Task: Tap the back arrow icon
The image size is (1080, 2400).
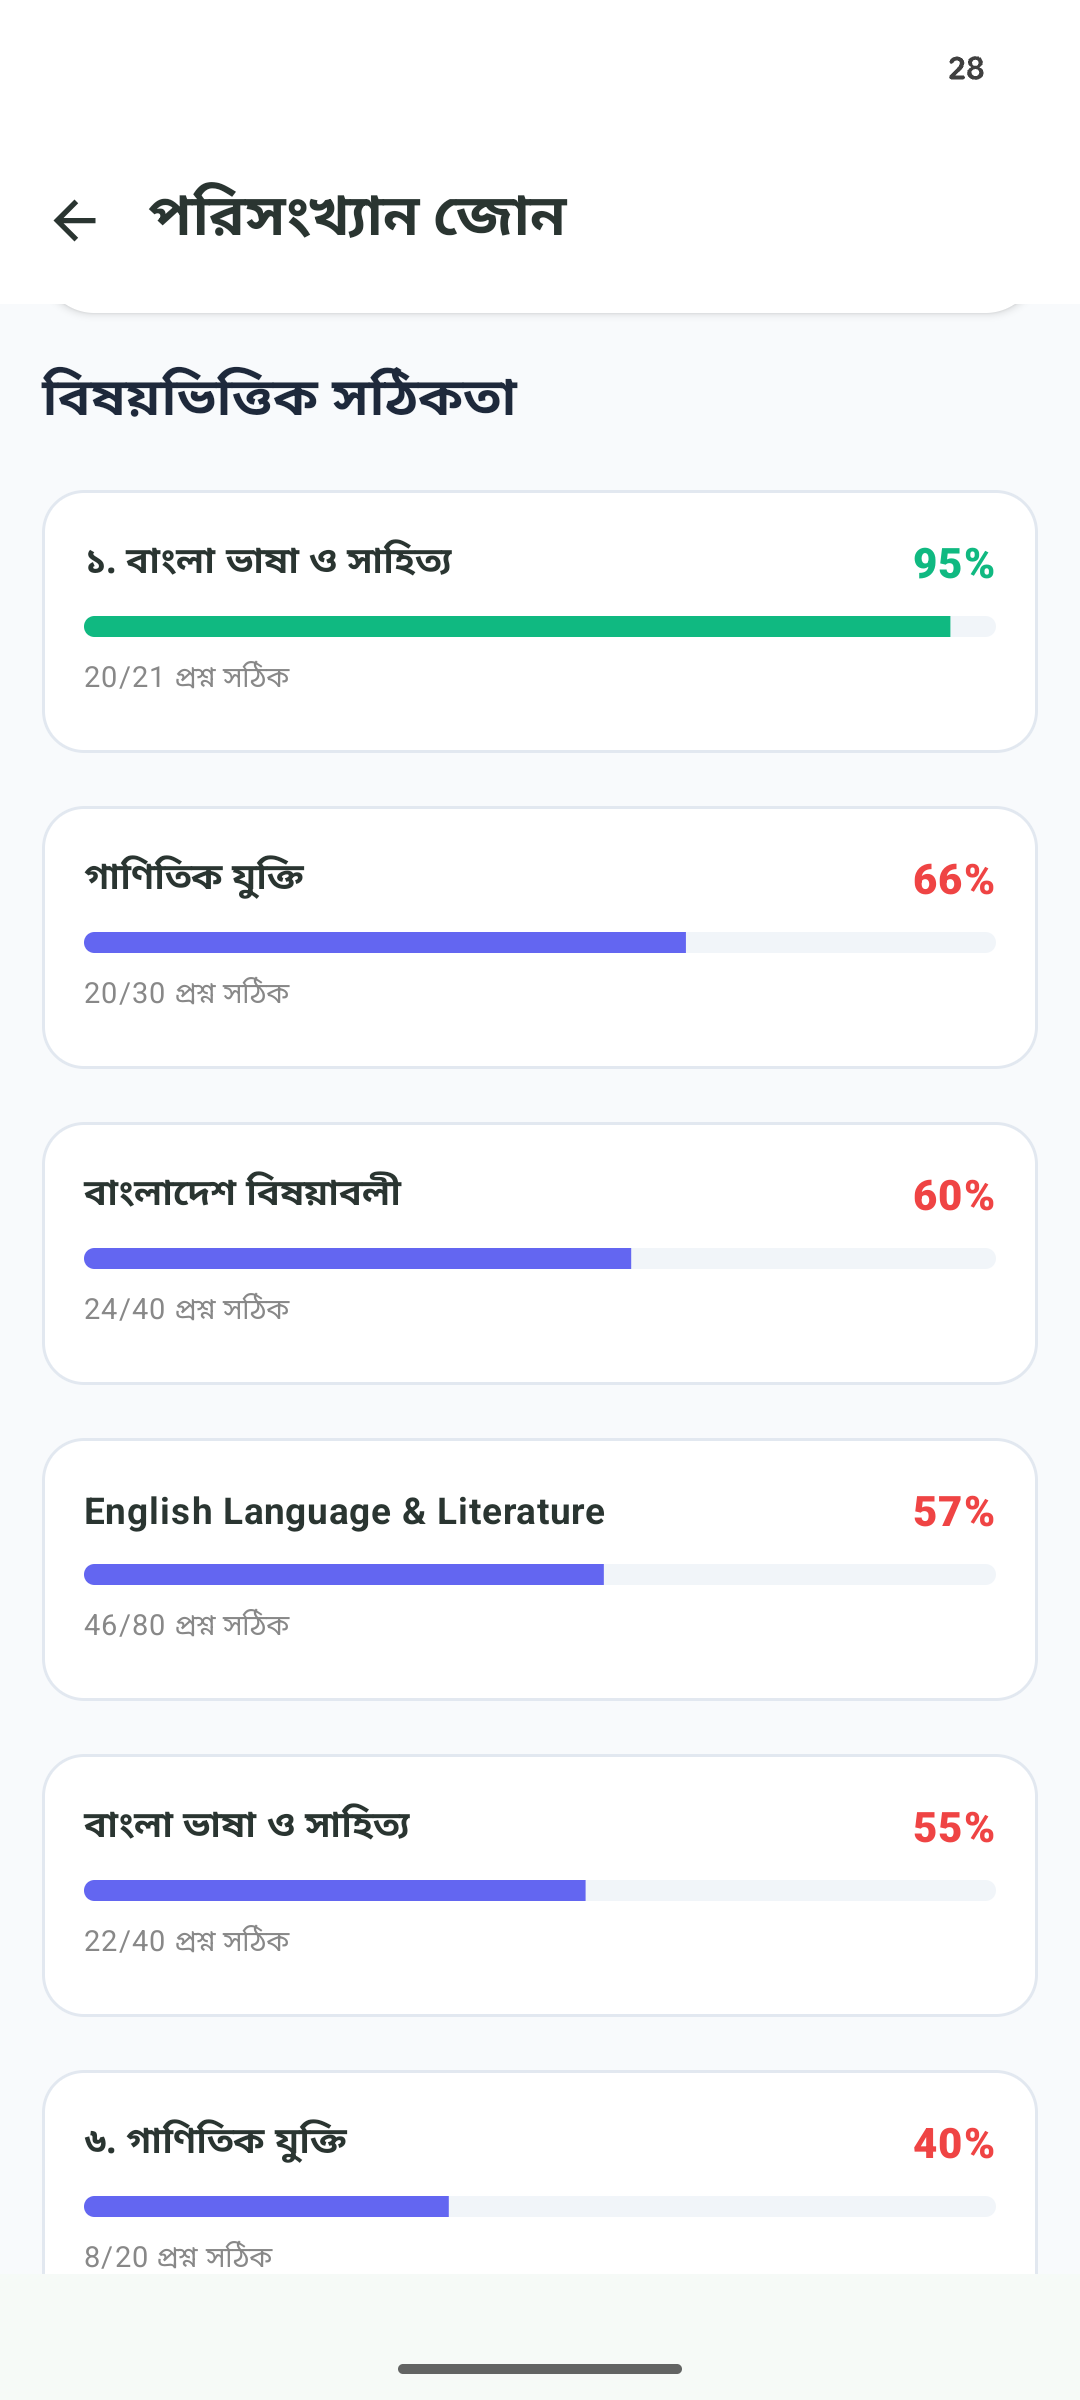Action: [x=75, y=220]
